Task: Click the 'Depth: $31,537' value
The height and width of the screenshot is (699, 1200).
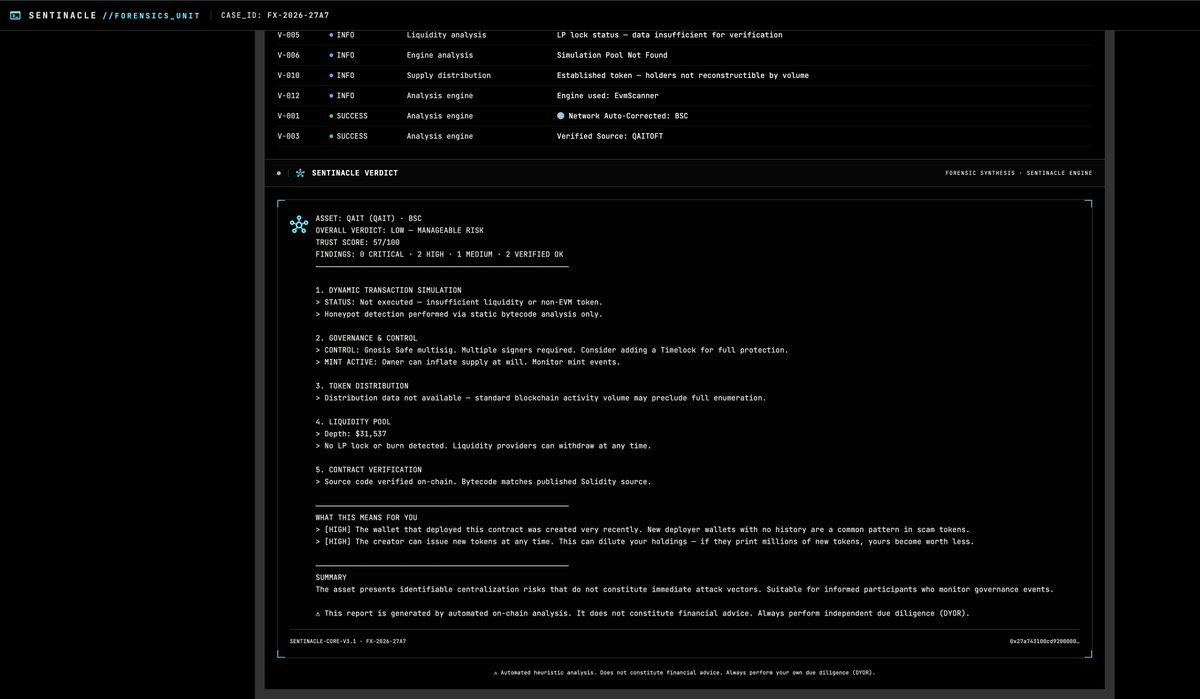Action: click(351, 434)
